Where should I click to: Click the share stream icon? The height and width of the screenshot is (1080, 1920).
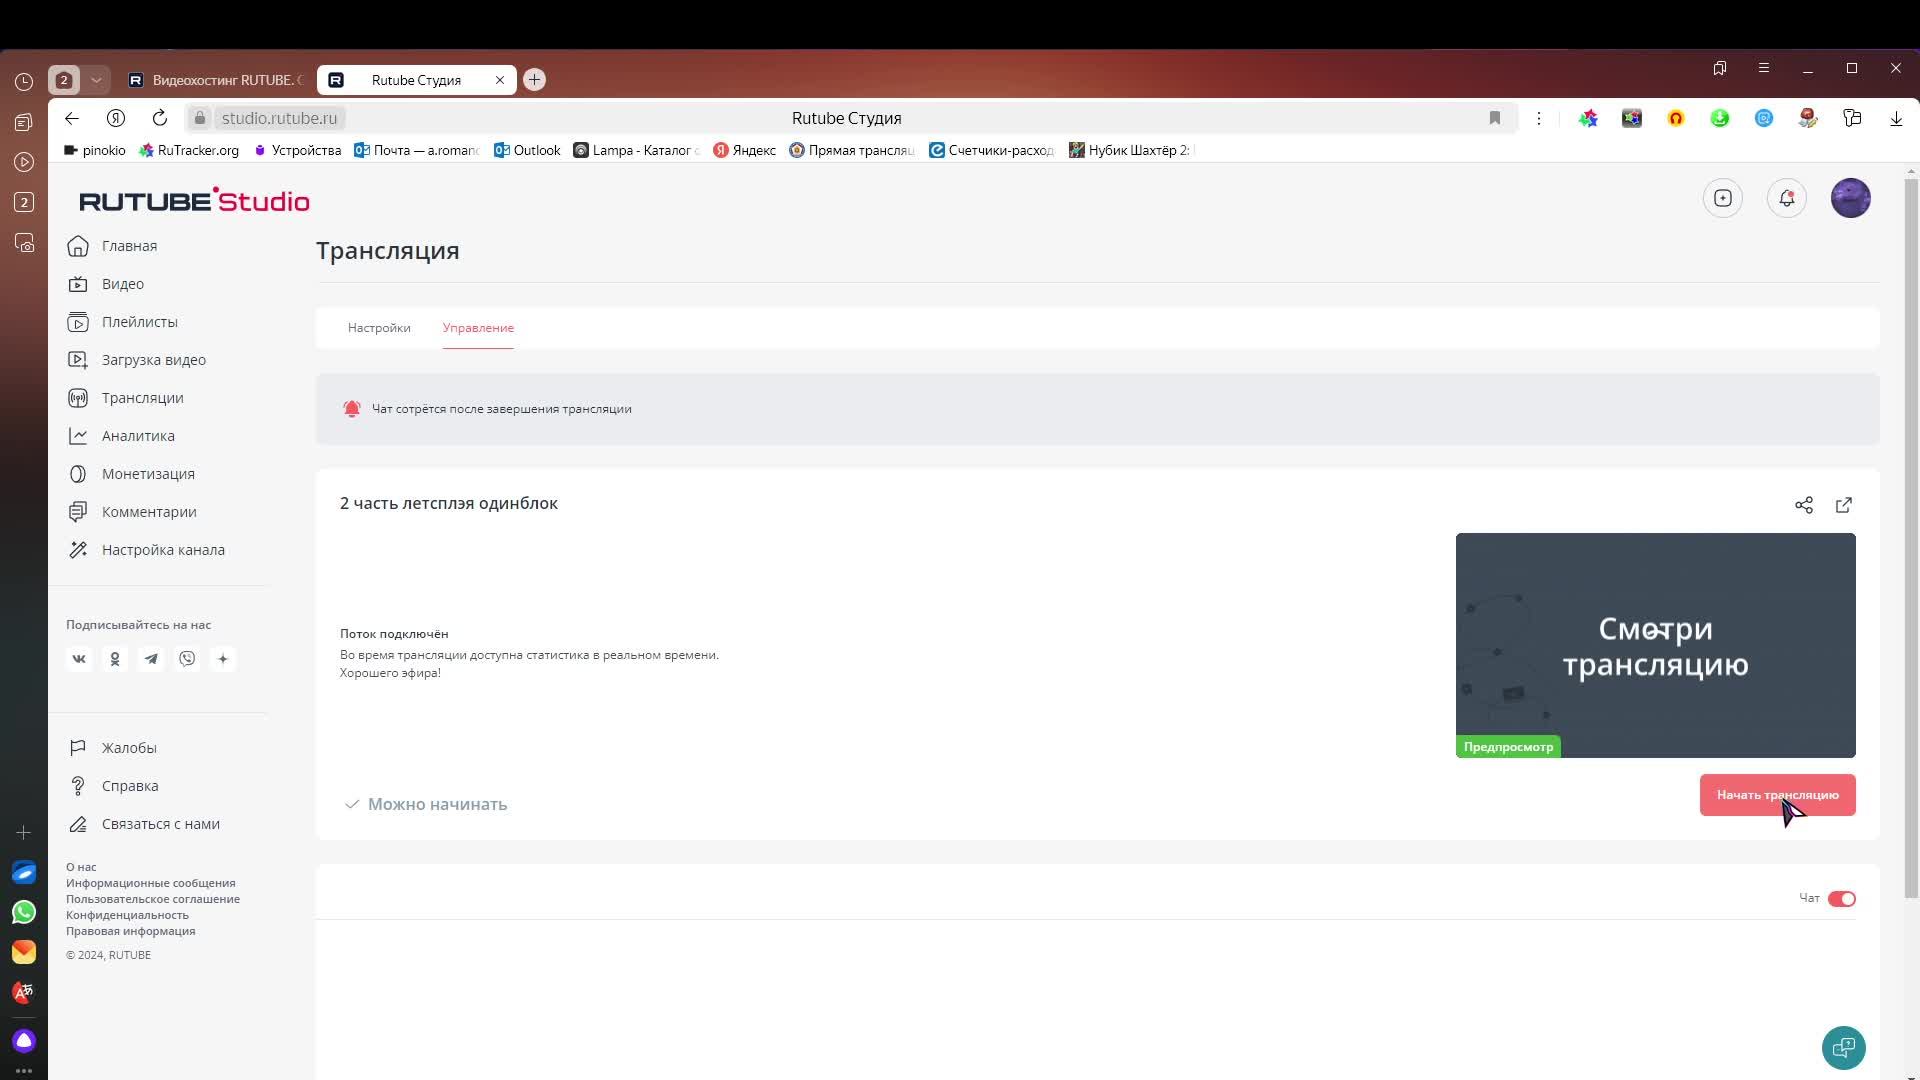(x=1804, y=505)
